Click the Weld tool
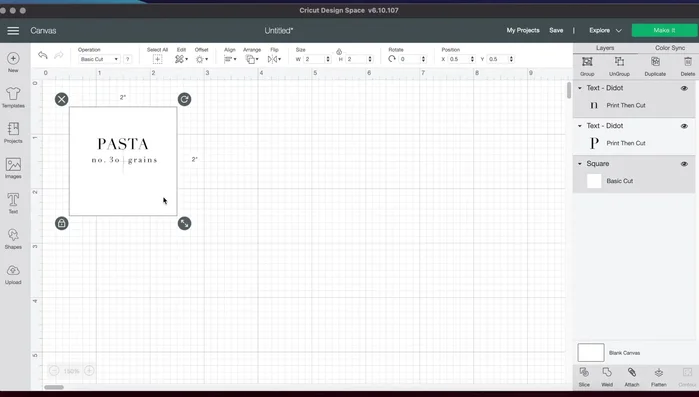This screenshot has width=699, height=397. coord(607,377)
